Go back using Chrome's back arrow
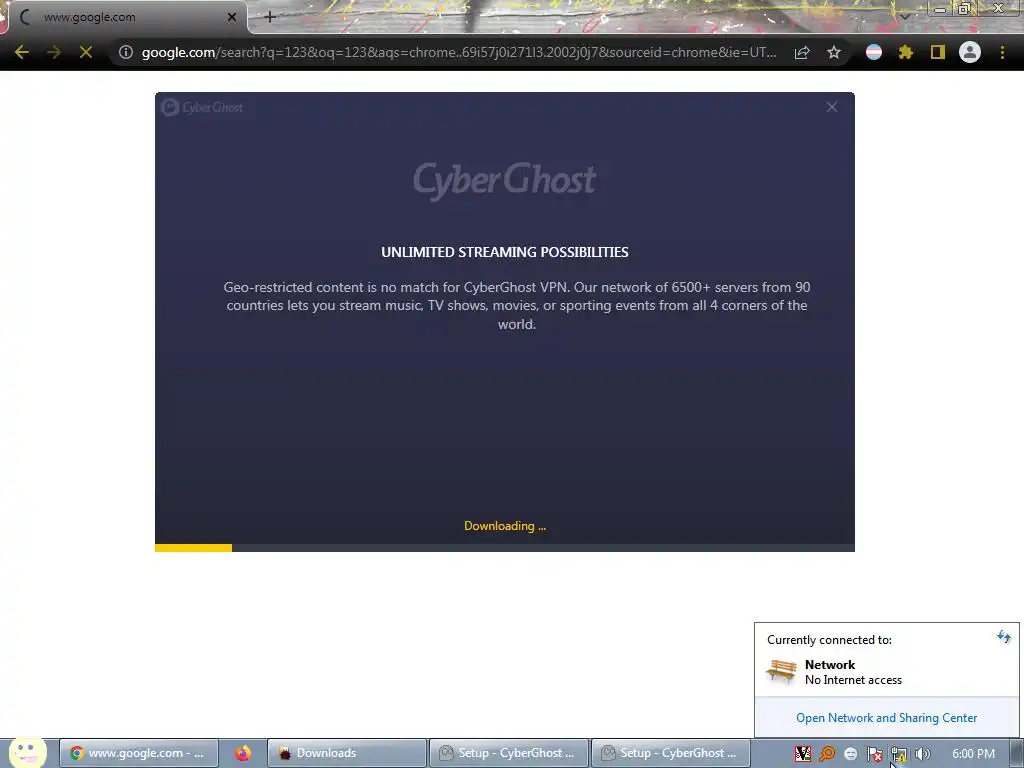The width and height of the screenshot is (1024, 768). [x=22, y=52]
